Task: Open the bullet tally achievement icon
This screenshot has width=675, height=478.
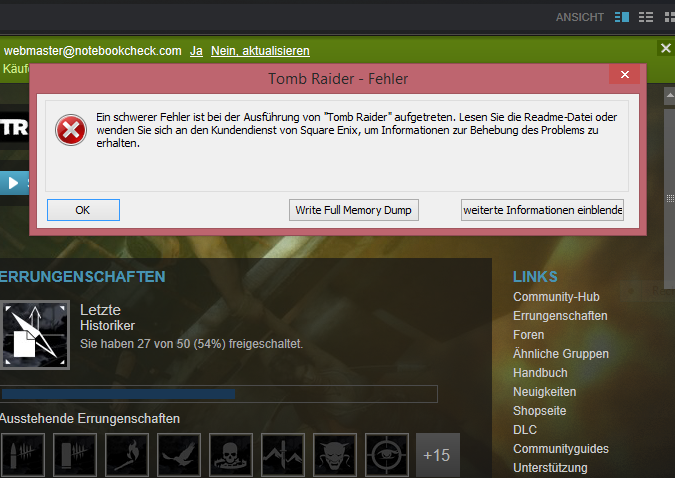Action: [x=23, y=455]
